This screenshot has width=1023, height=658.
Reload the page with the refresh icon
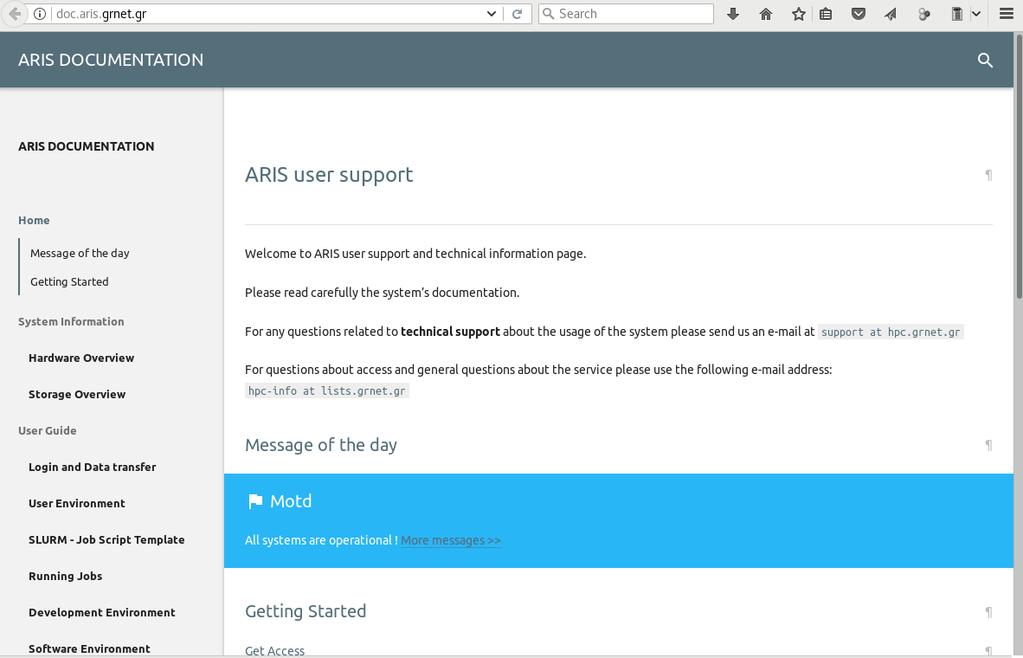tap(517, 14)
